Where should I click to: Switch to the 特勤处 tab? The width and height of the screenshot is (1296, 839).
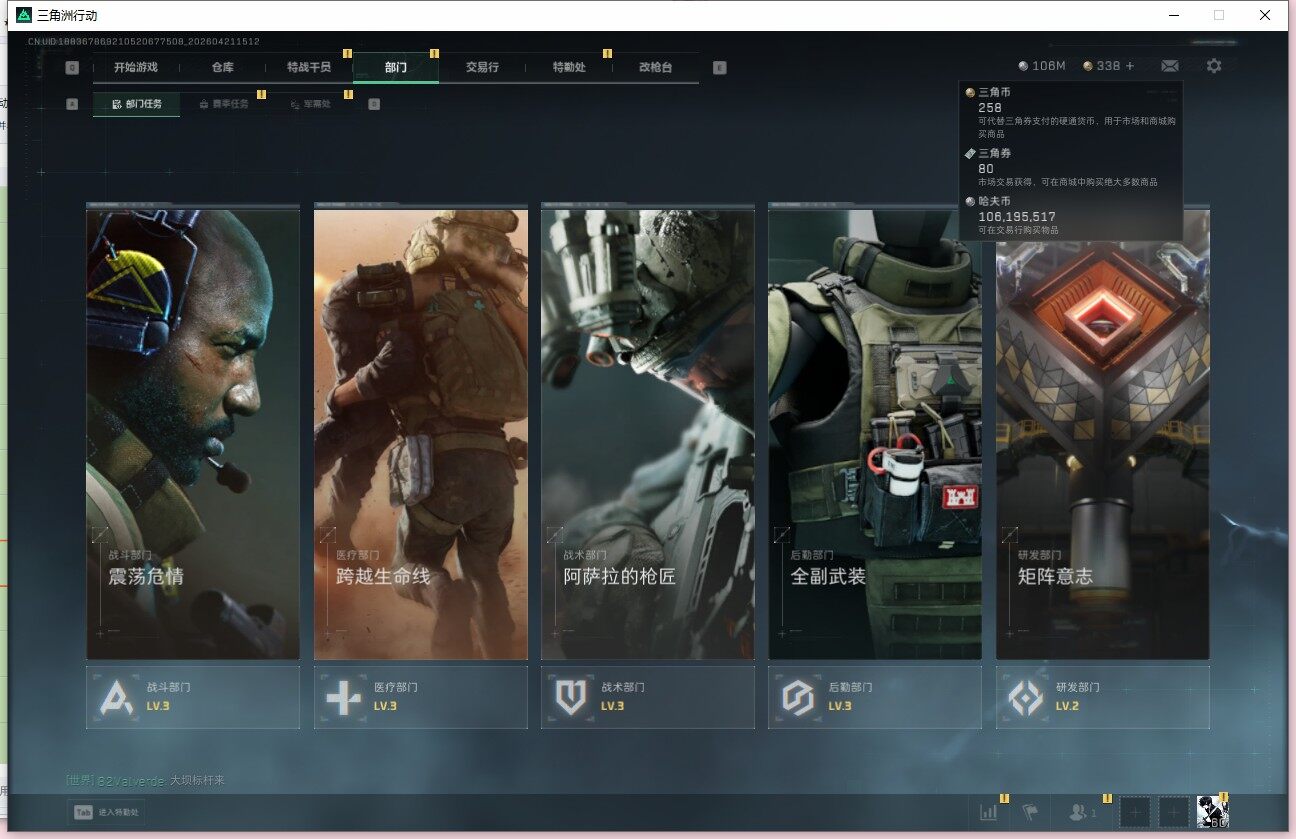569,67
